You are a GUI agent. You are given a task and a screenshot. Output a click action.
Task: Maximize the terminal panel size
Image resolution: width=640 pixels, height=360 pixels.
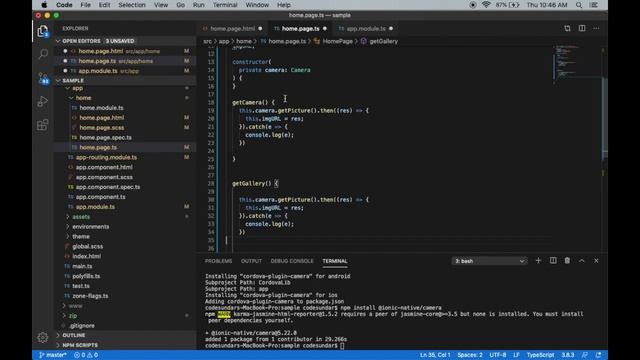click(x=582, y=260)
